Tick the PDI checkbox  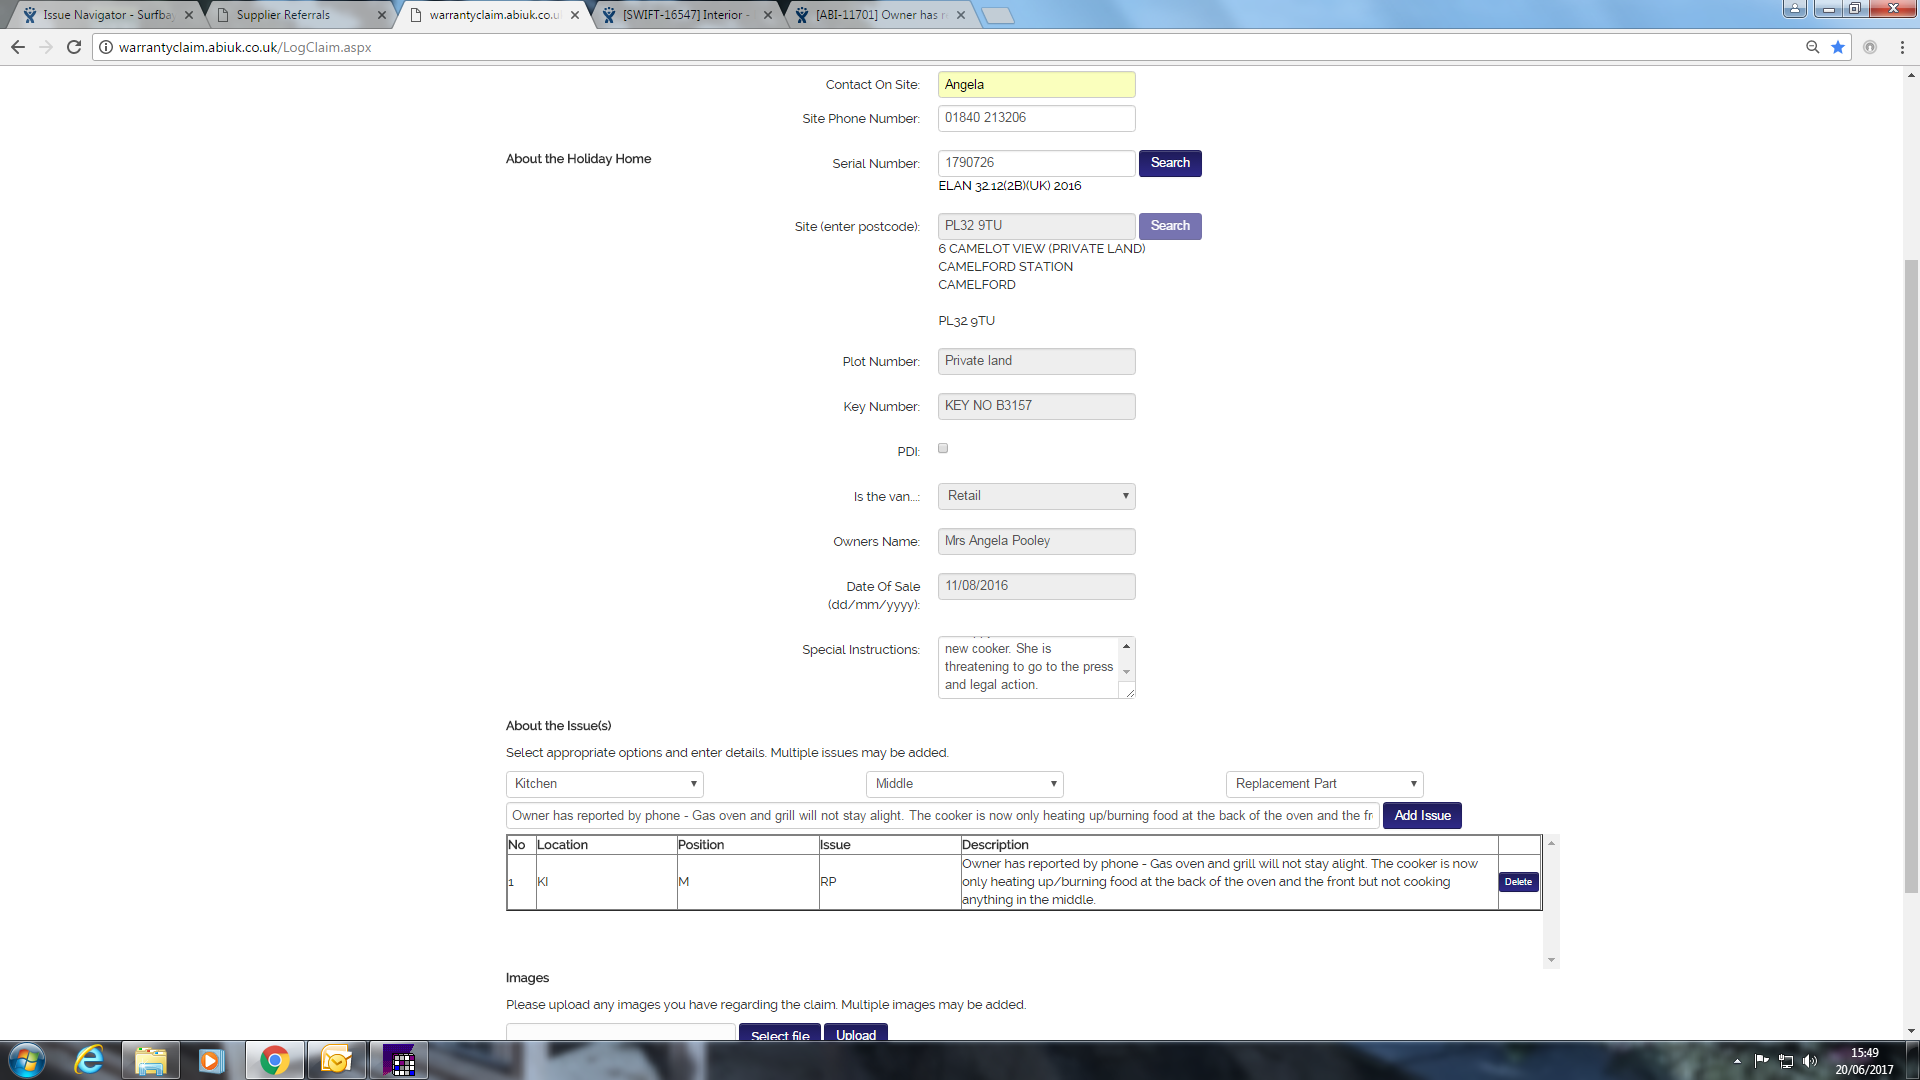pos(943,449)
